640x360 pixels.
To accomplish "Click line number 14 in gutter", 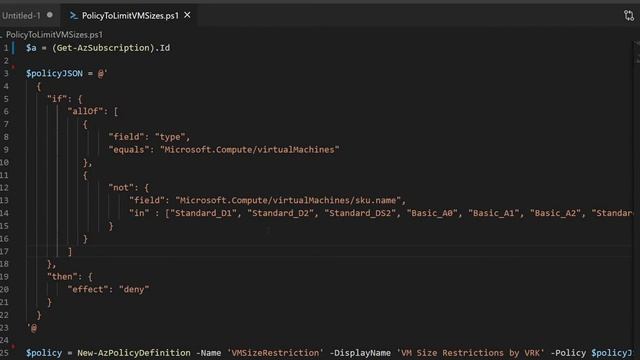I will [x=4, y=213].
